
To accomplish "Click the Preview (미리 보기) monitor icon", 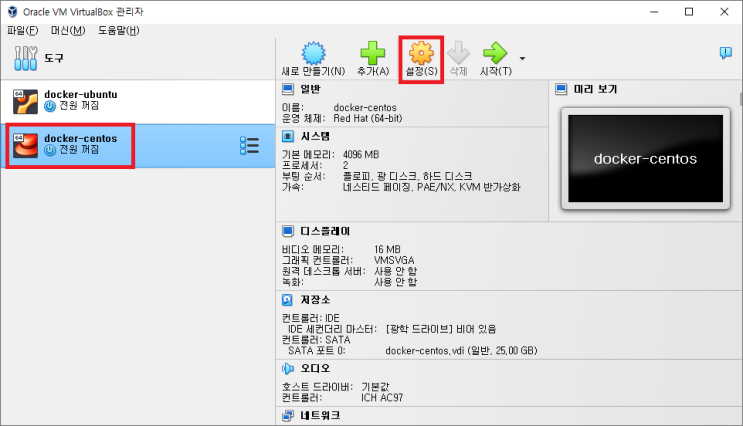I will pos(561,89).
